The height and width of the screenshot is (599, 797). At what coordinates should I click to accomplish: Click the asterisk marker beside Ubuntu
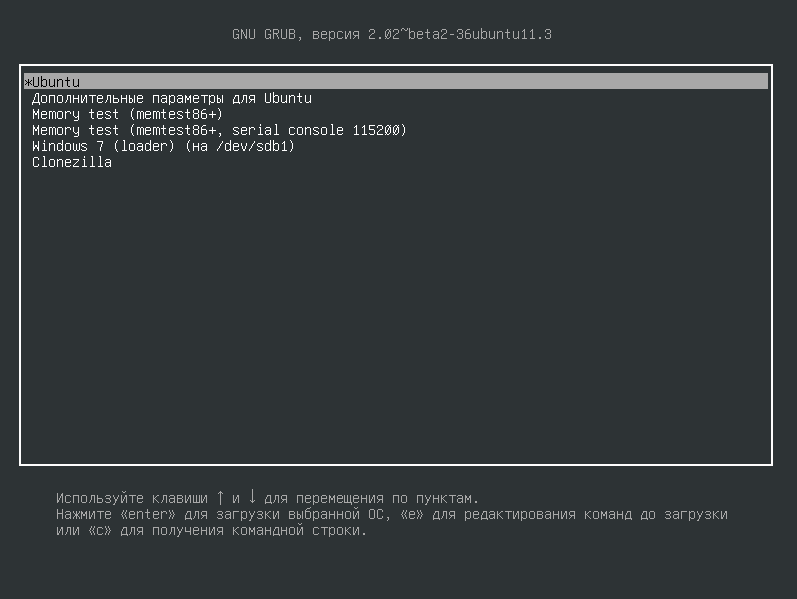(28, 82)
